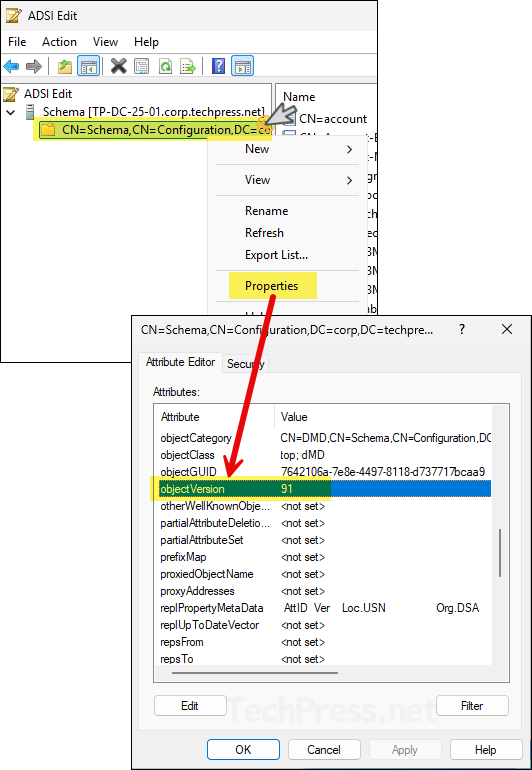Select the repsTo attribute row
Image resolution: width=532 pixels, height=770 pixels.
[x=324, y=659]
